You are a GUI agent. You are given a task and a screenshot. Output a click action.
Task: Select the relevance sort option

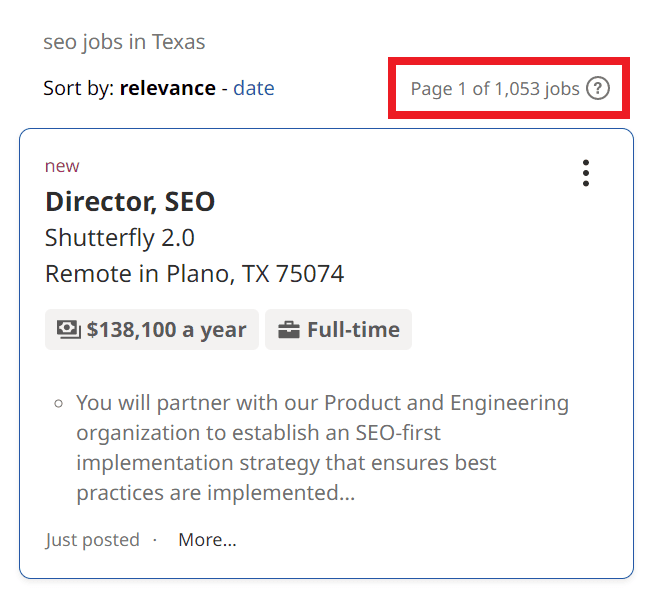pyautogui.click(x=168, y=88)
